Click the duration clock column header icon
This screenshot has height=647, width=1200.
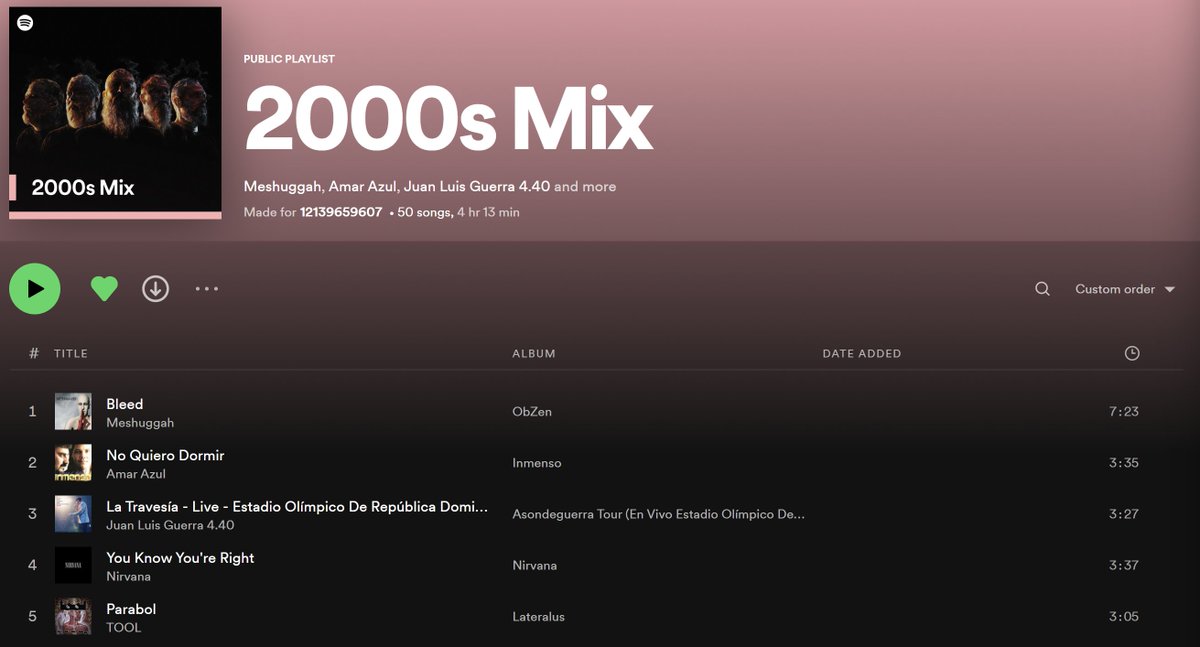[1132, 353]
